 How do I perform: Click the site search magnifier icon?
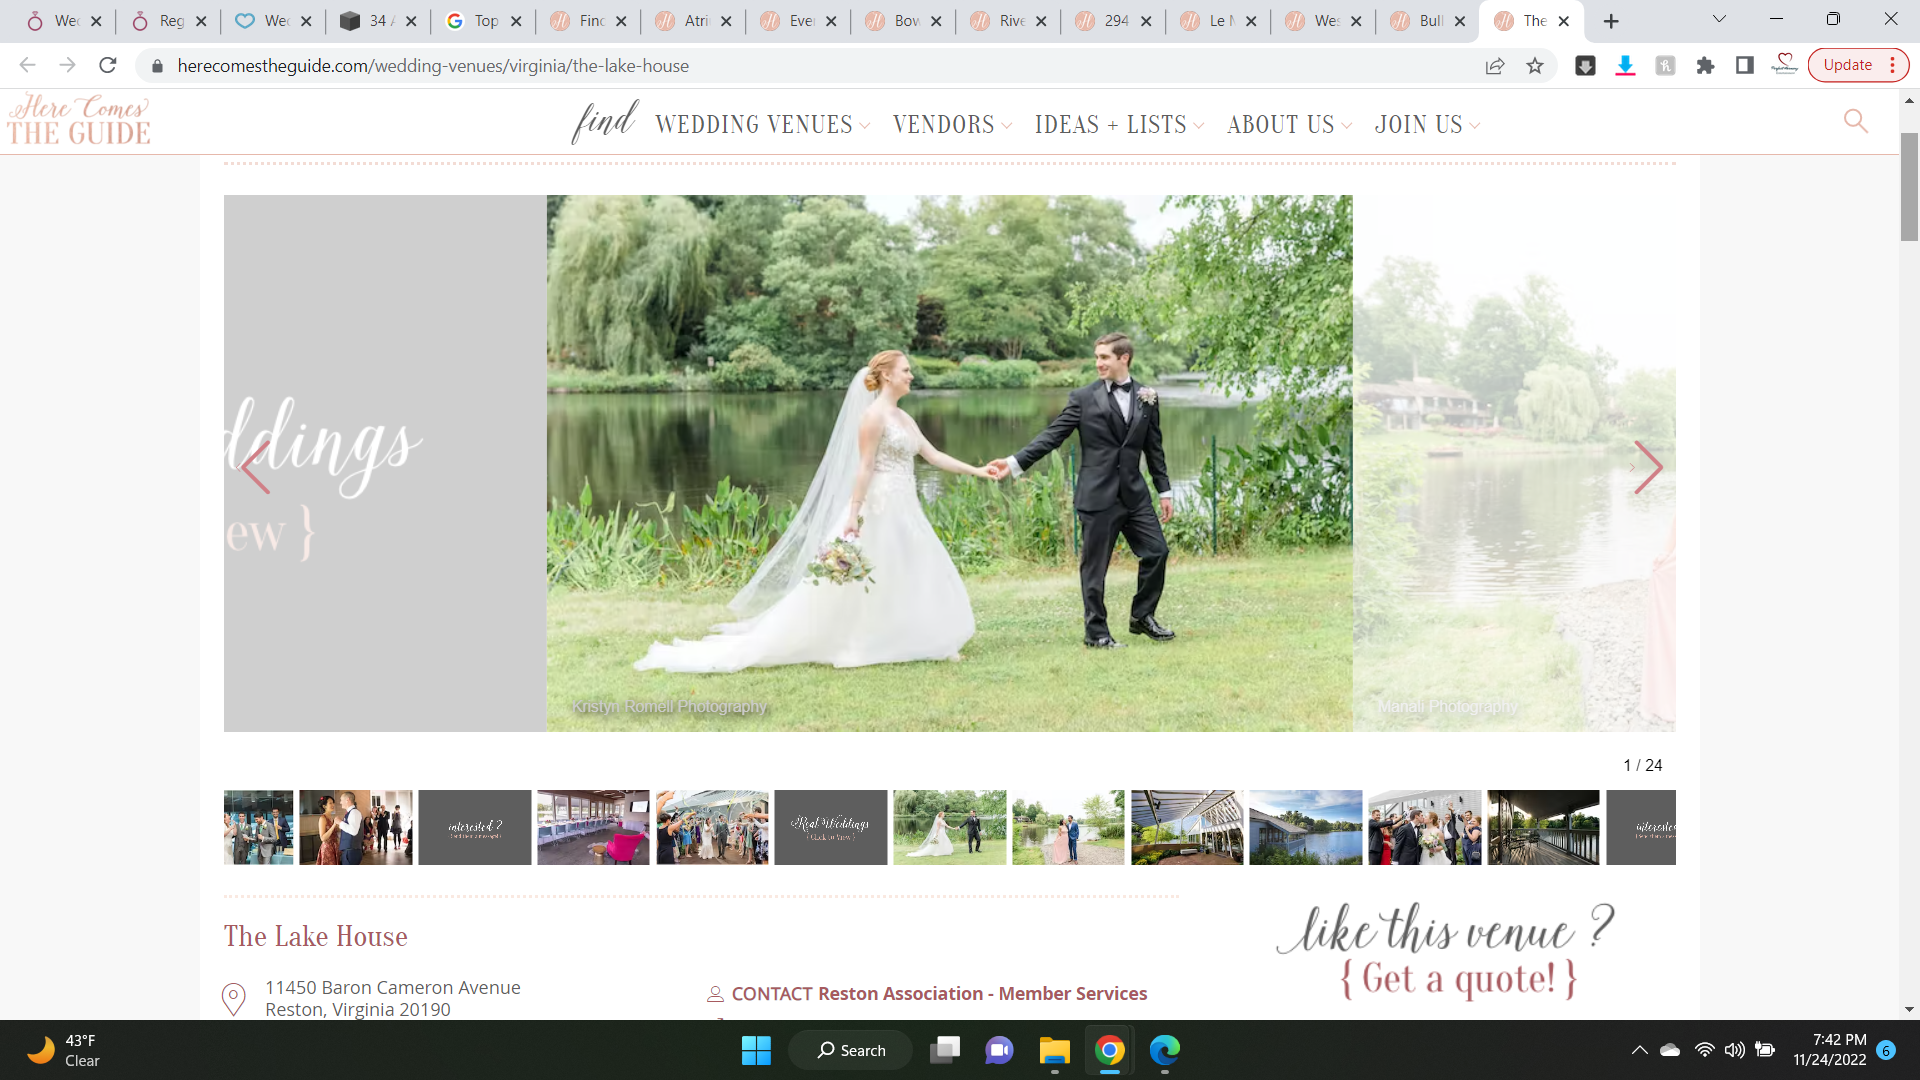1855,121
